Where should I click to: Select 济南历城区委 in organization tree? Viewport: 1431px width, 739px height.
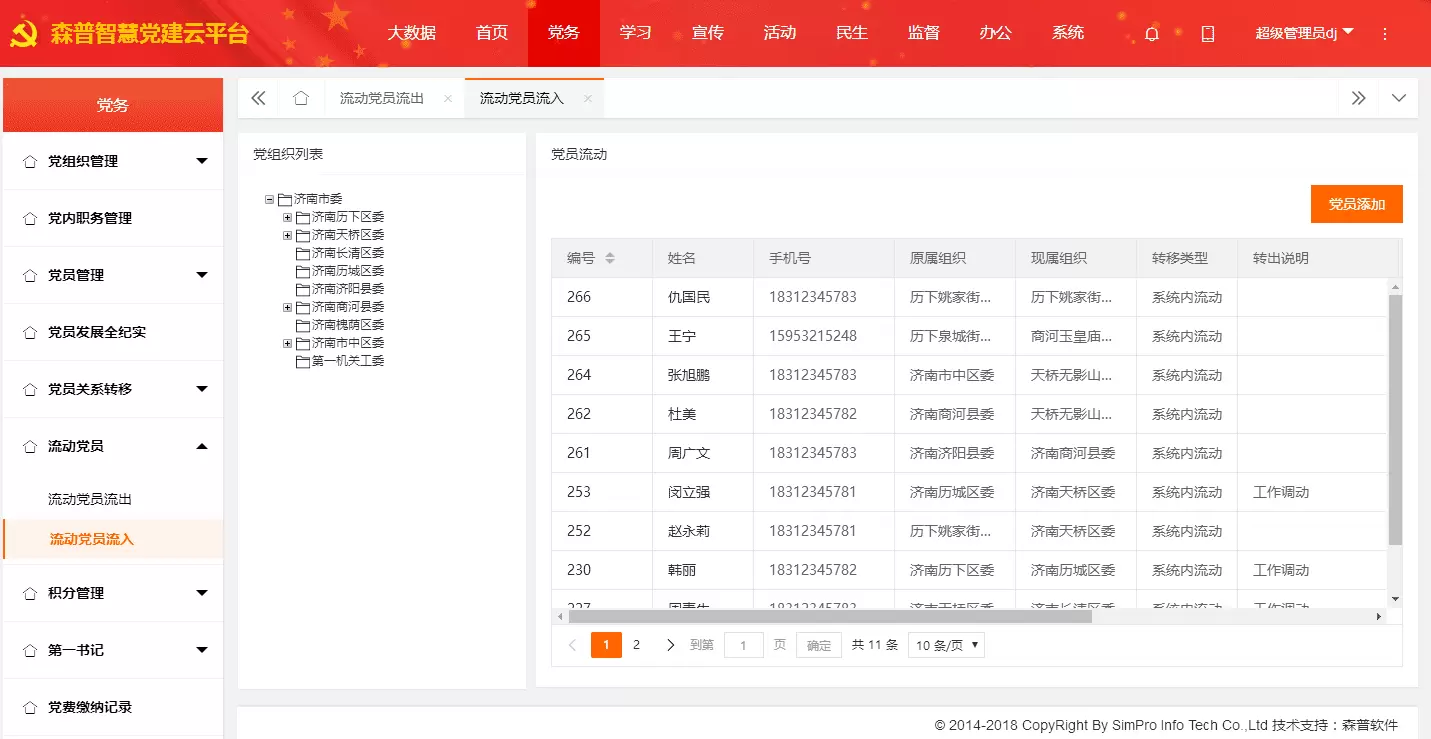(348, 271)
